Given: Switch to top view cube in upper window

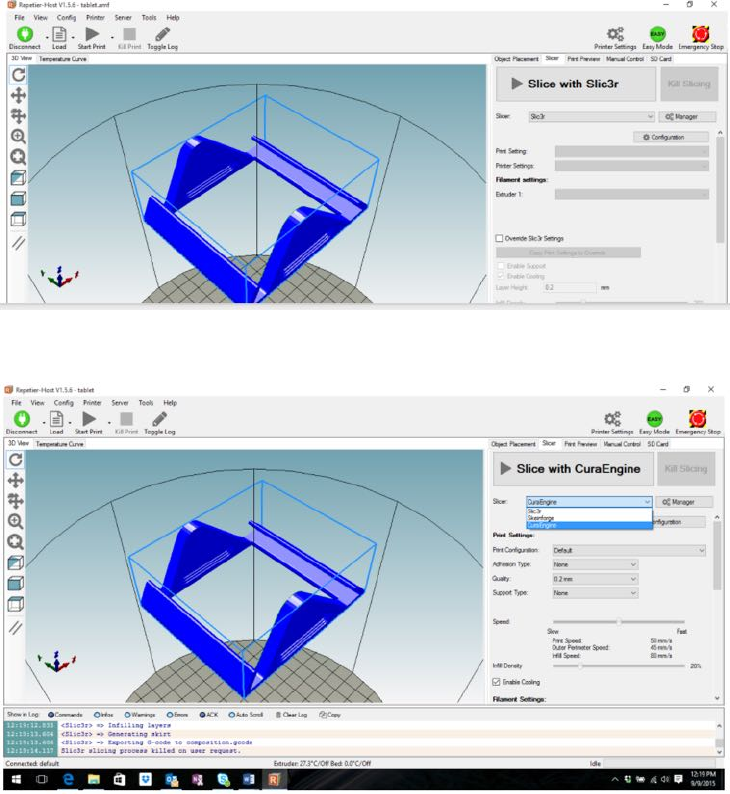Looking at the screenshot, I should tap(19, 219).
